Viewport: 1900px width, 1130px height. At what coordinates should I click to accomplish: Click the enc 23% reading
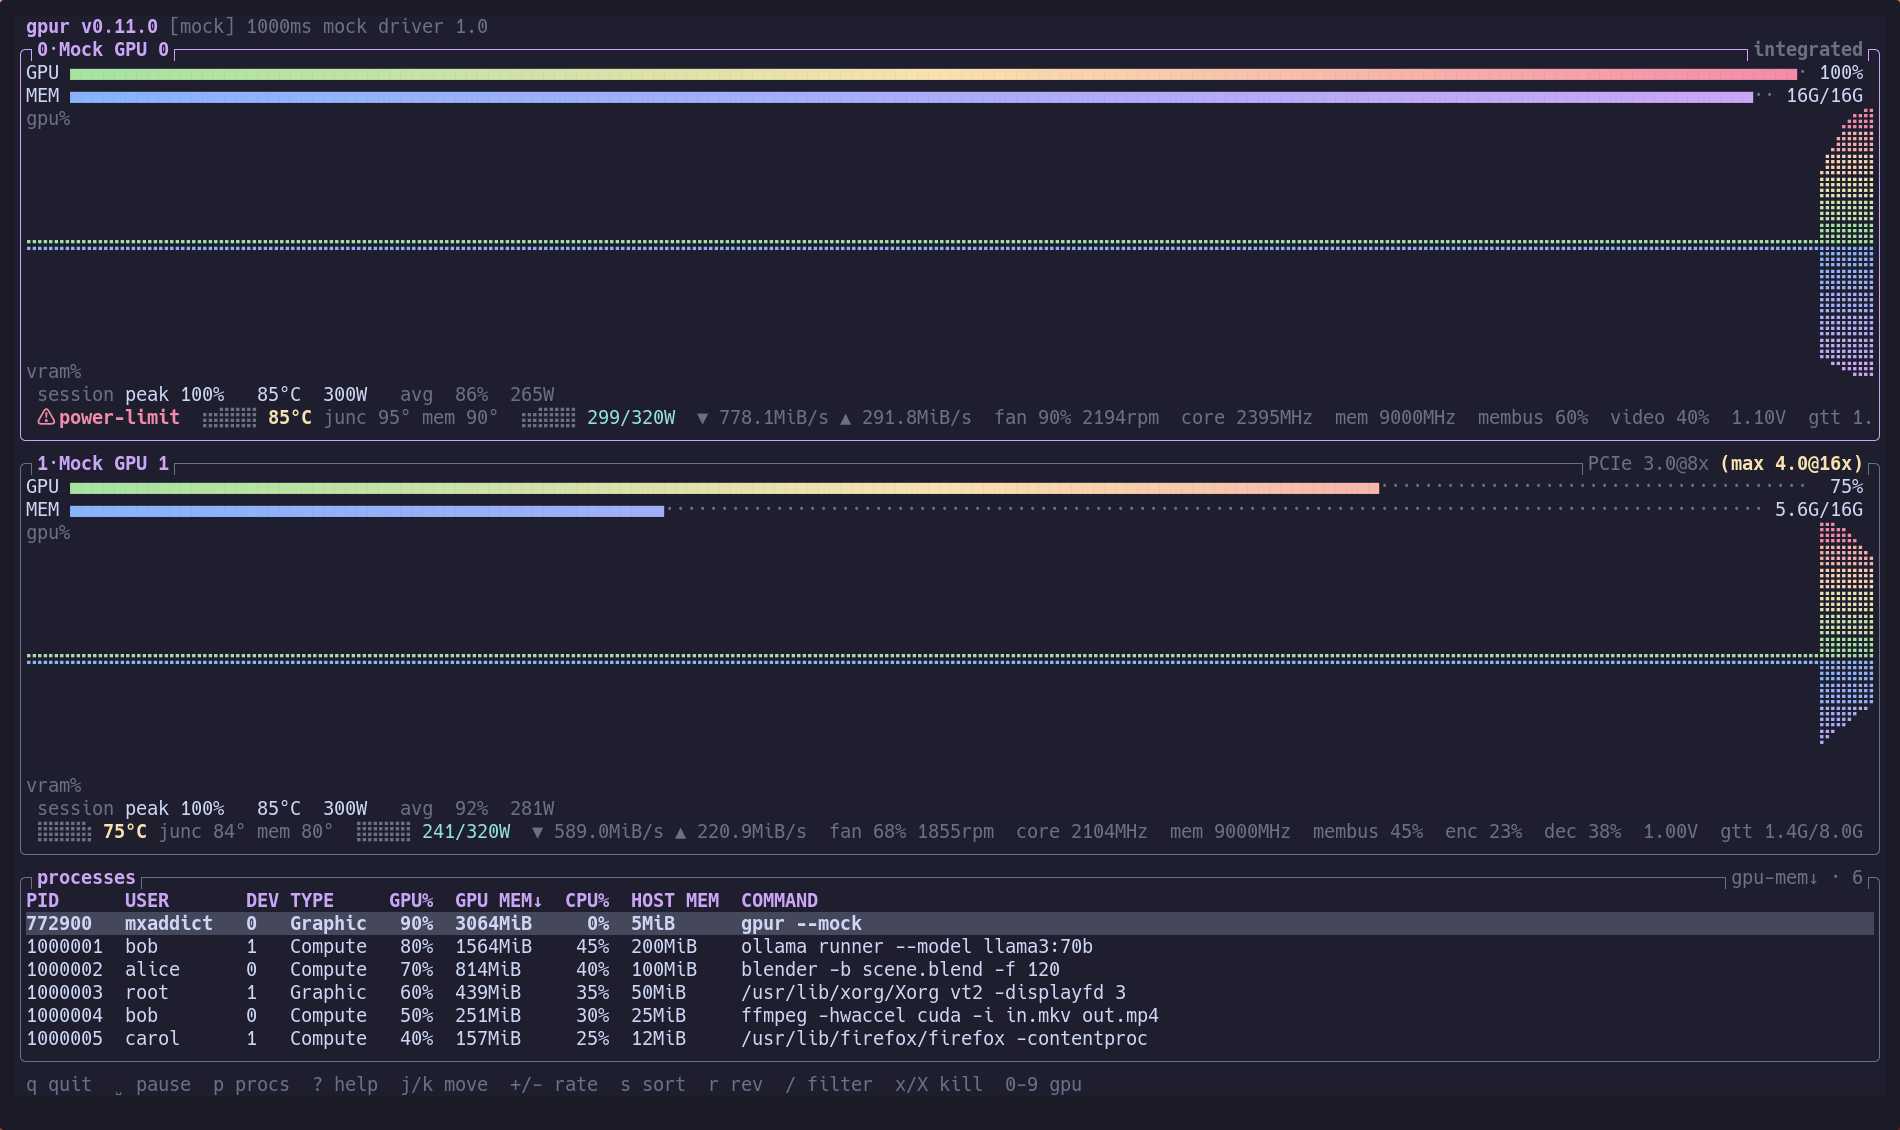click(1483, 831)
